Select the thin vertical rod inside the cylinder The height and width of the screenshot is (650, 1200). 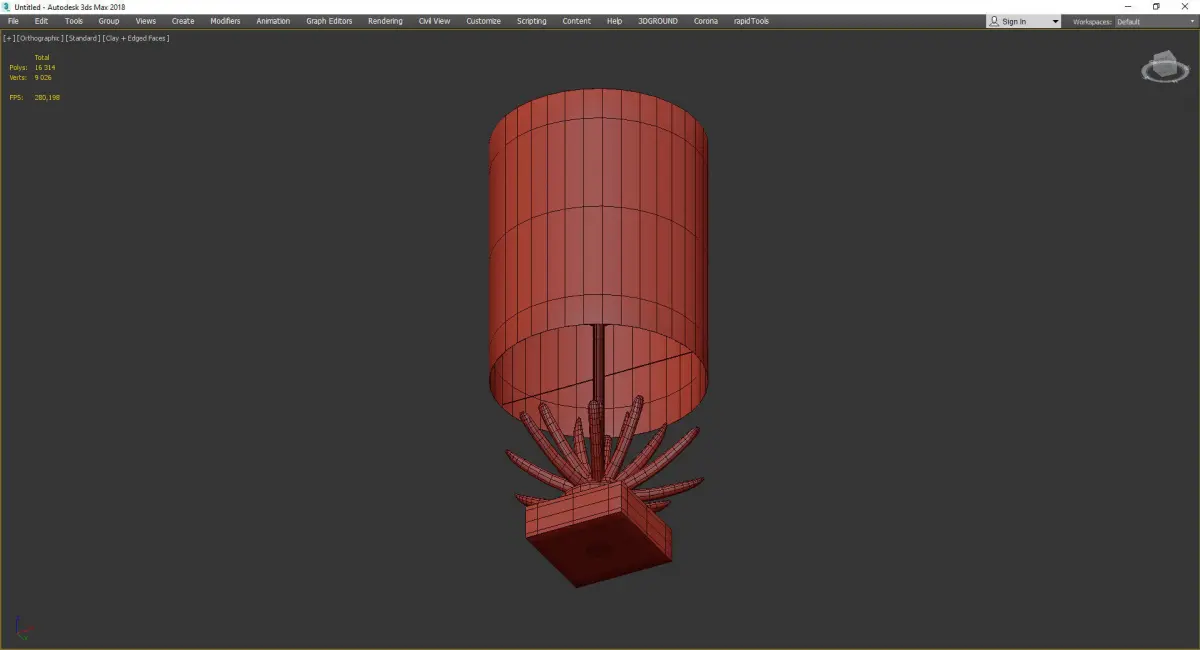(x=597, y=362)
